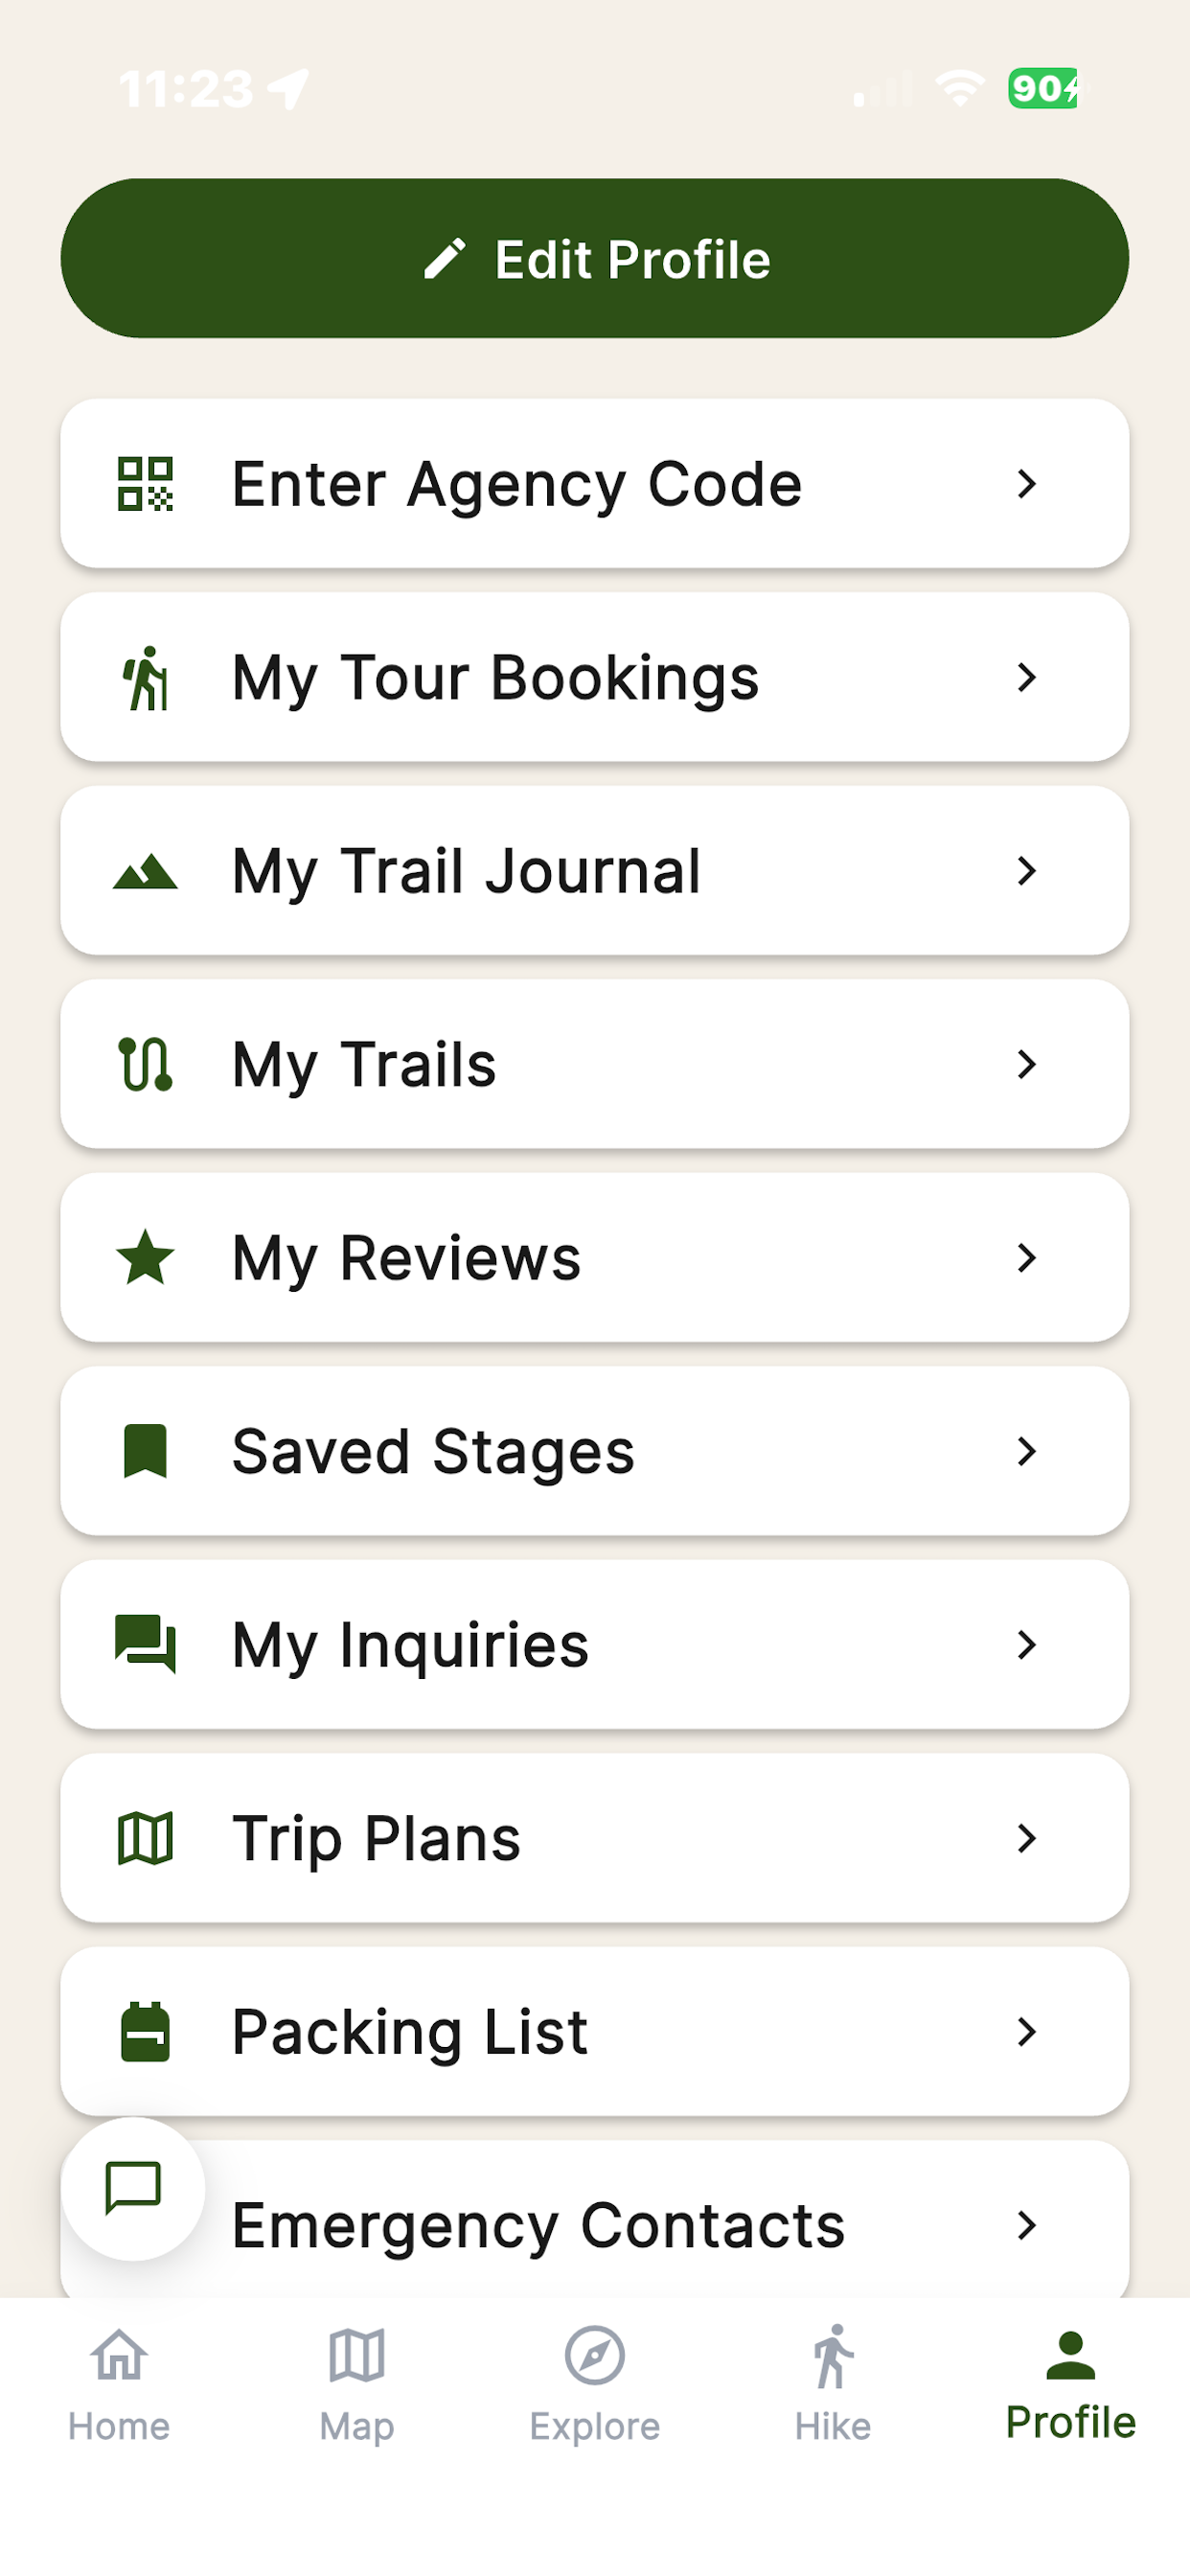Open the My Reviews row
Screen dimensions: 1190x2576
coord(595,1257)
